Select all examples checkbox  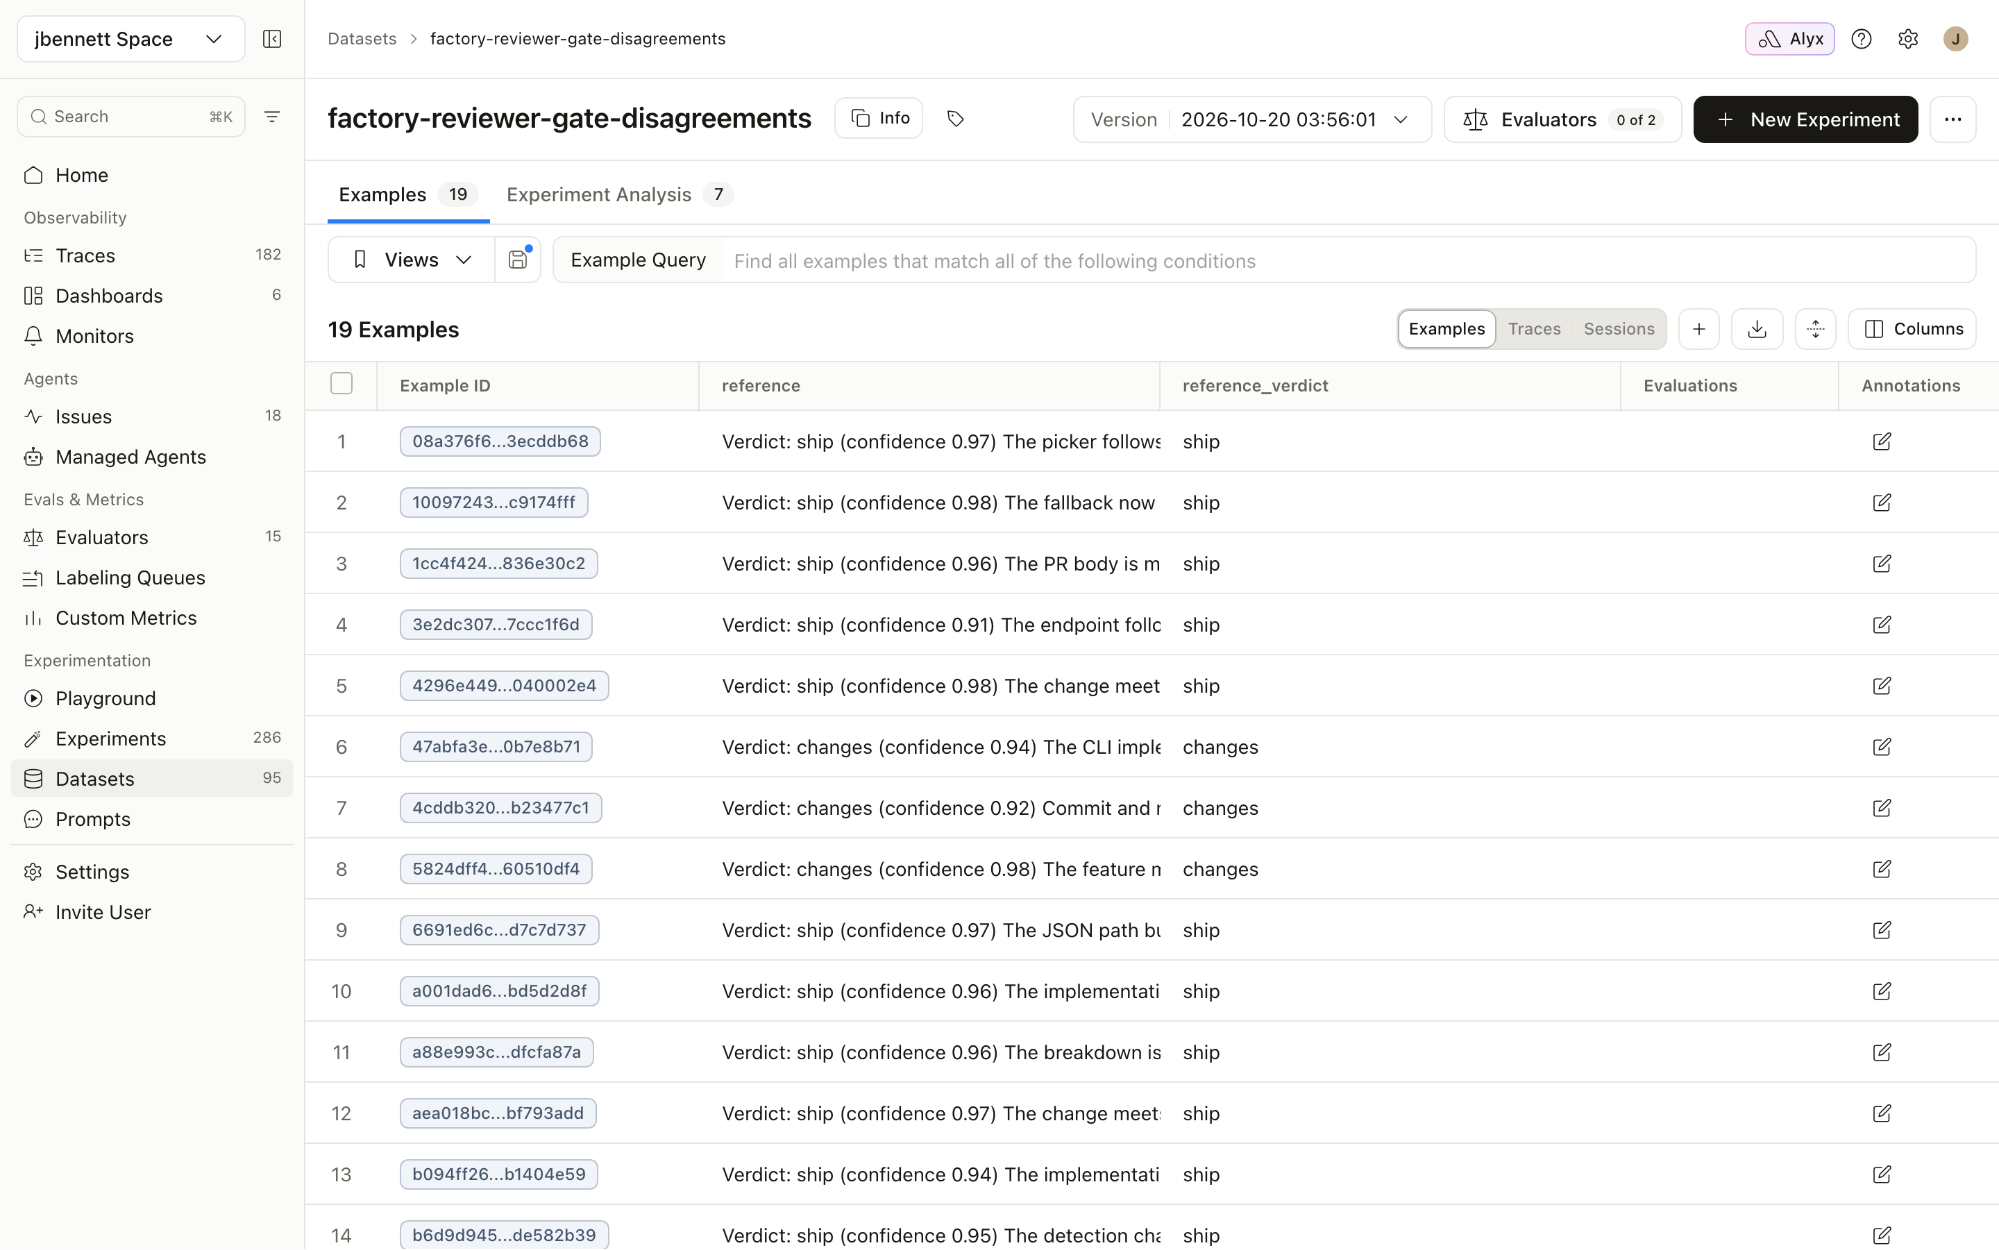coord(342,384)
